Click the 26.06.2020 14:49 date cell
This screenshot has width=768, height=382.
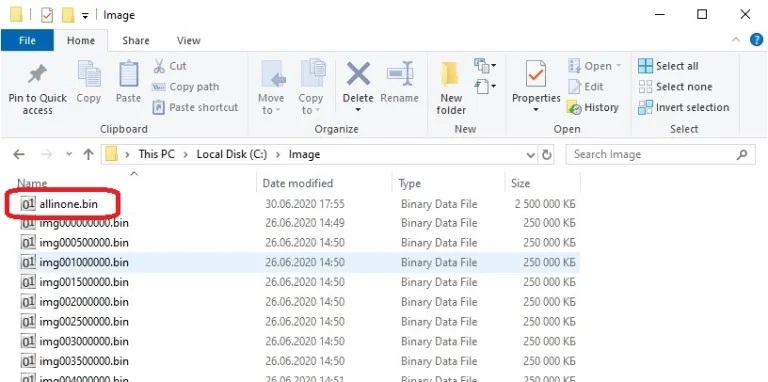click(305, 223)
